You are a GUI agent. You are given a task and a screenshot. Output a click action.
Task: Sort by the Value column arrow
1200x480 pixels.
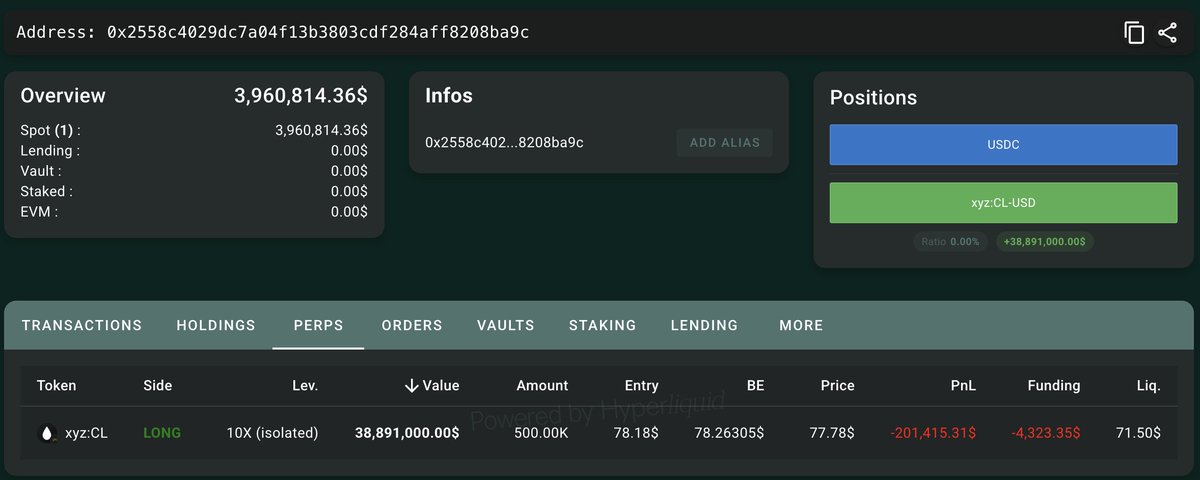pyautogui.click(x=411, y=385)
